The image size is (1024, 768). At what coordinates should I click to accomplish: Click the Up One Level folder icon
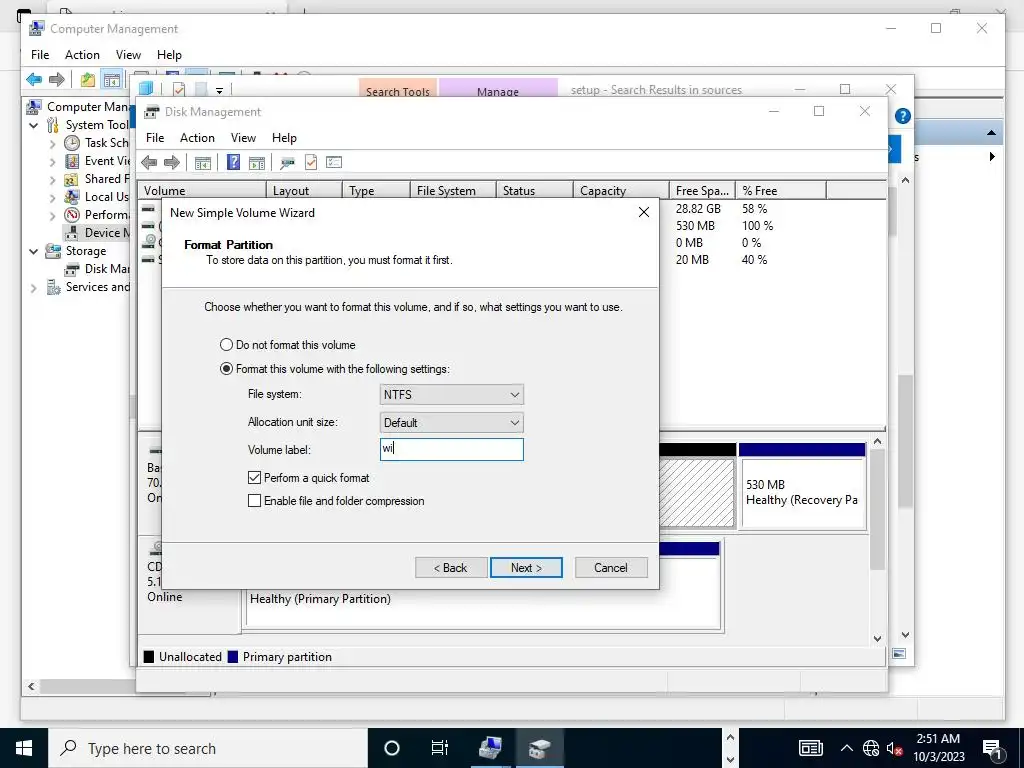tap(88, 80)
